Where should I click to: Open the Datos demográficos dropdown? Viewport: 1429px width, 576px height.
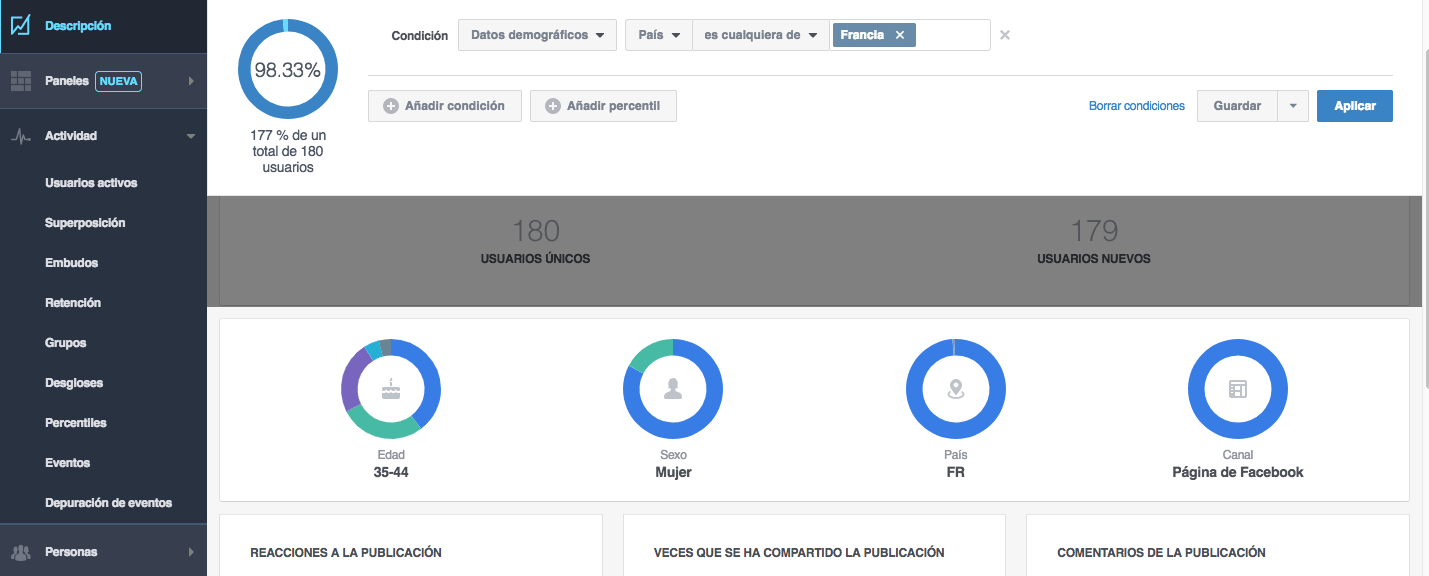[537, 35]
